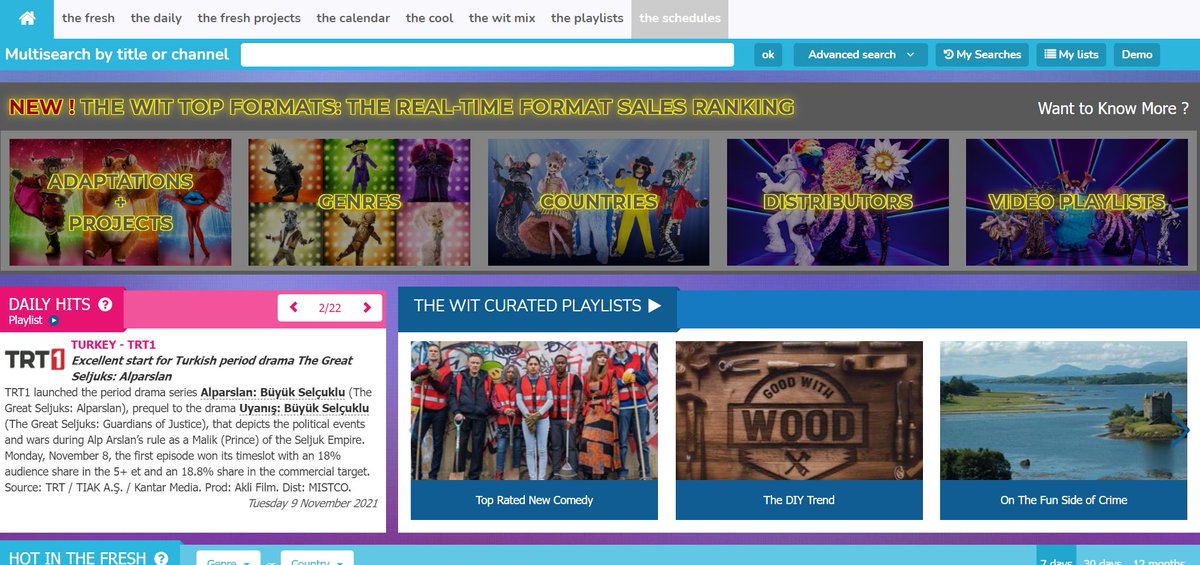Image resolution: width=1200 pixels, height=565 pixels.
Task: Expand the Advanced search dropdown
Action: point(861,55)
